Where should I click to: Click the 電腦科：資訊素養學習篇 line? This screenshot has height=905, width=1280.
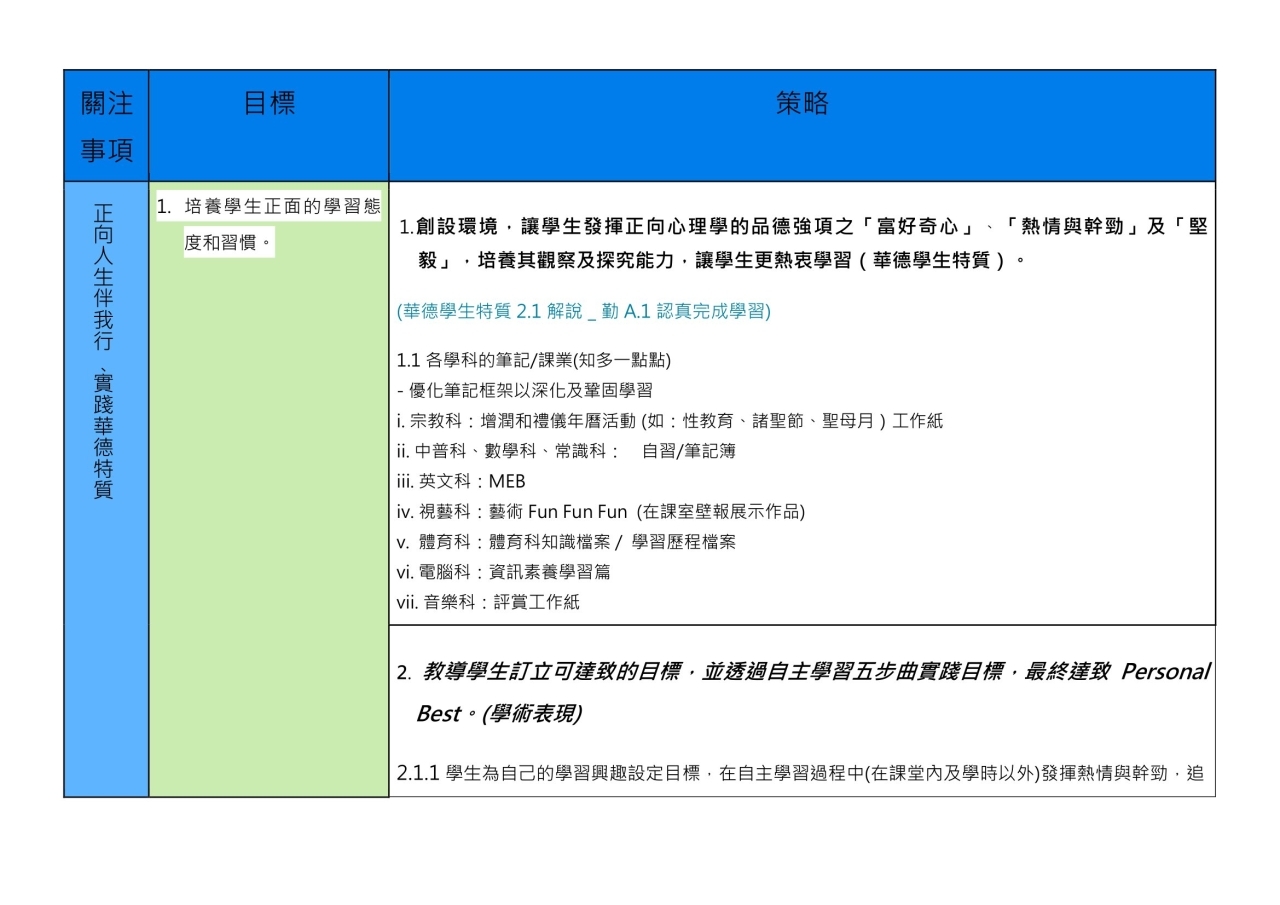point(503,572)
